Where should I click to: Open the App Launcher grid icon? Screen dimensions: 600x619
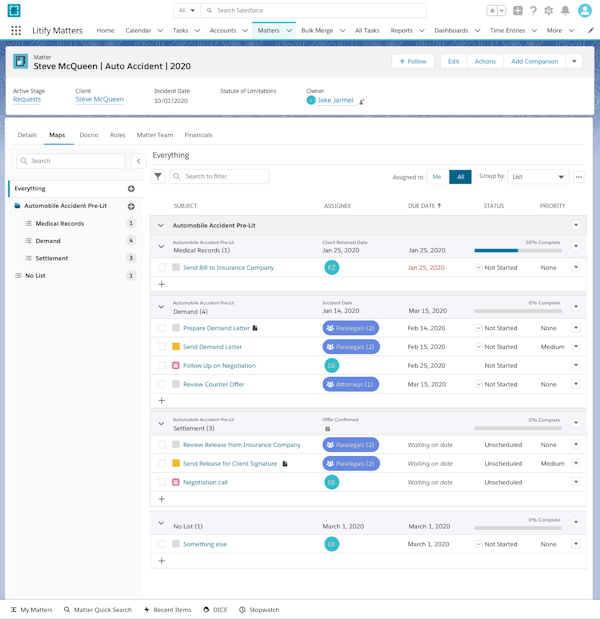tap(16, 30)
